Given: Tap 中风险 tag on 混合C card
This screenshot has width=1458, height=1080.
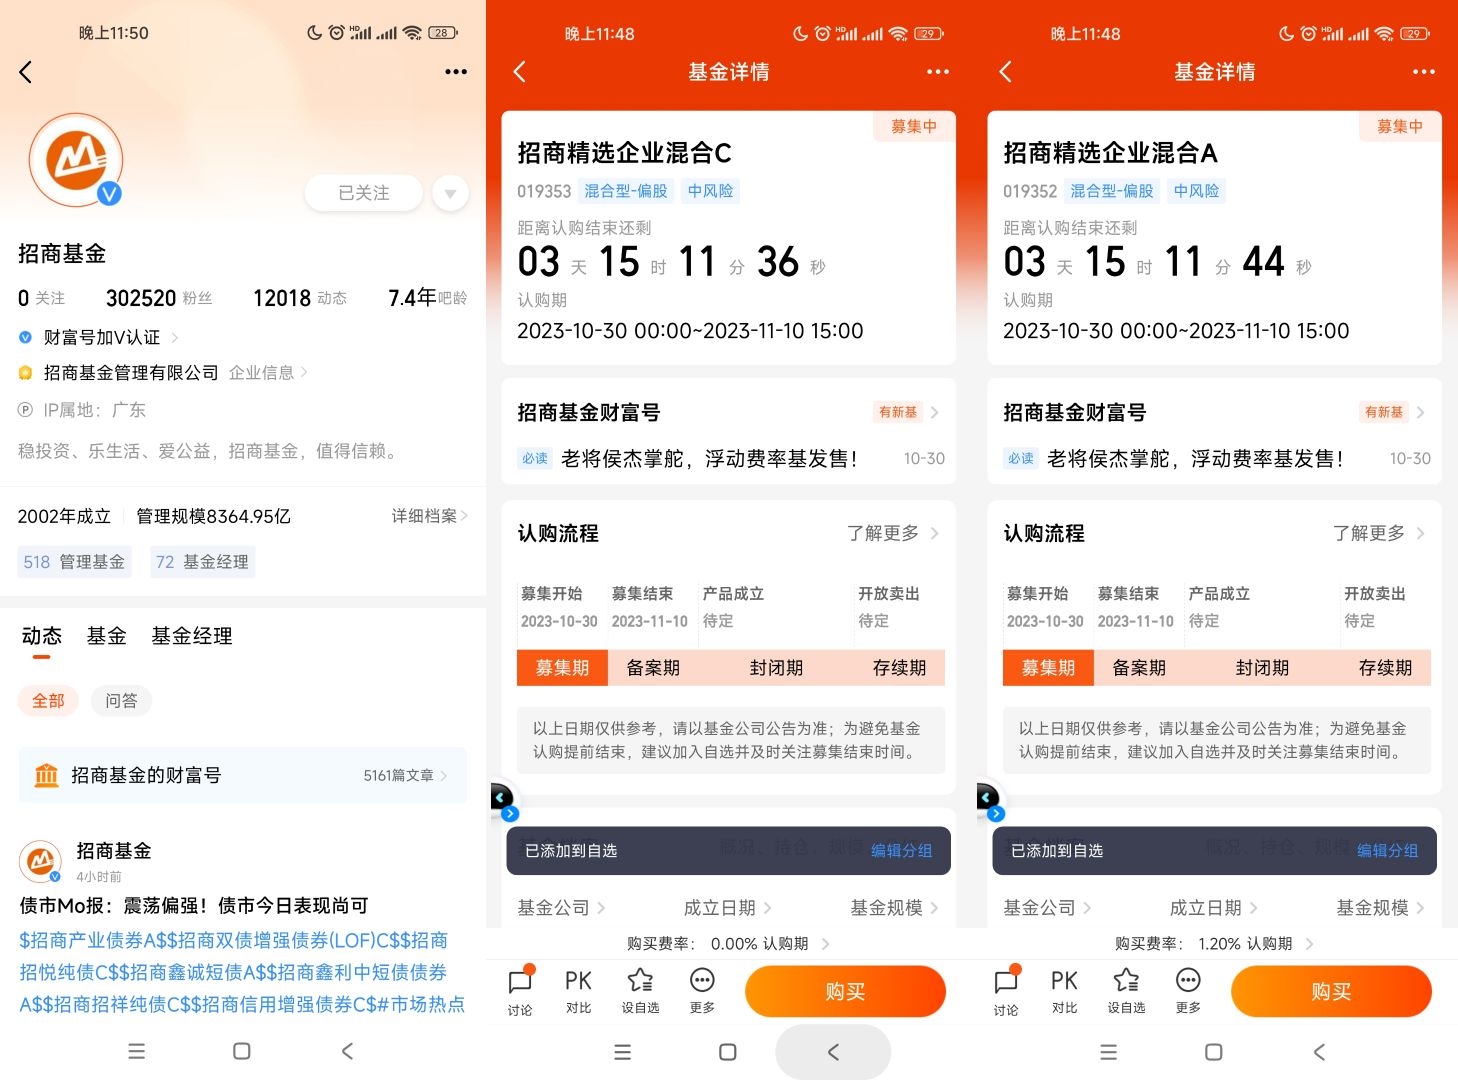Looking at the screenshot, I should [710, 191].
